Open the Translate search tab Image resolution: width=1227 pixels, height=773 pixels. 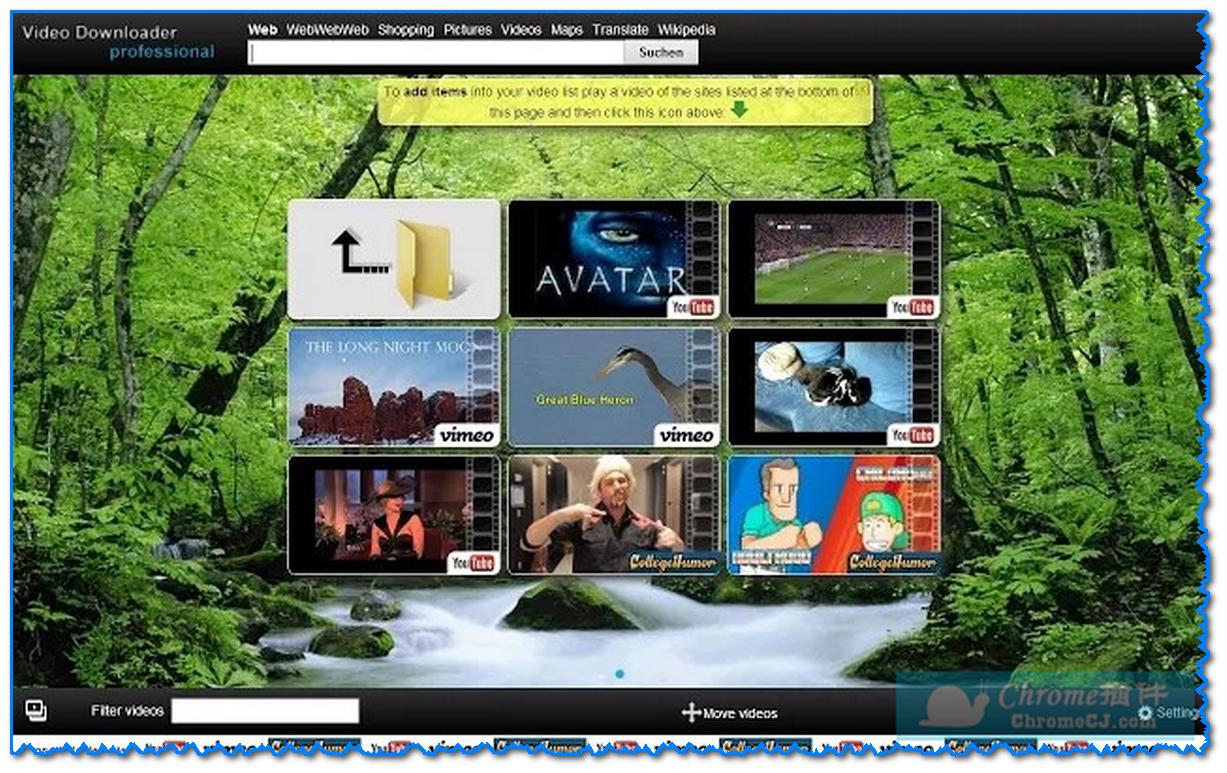[620, 30]
